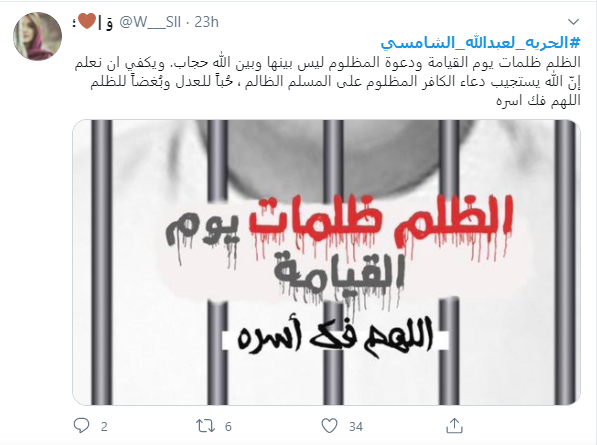The height and width of the screenshot is (445, 597).
Task: Retweet using the retweet arrows icon
Action: pyautogui.click(x=205, y=426)
